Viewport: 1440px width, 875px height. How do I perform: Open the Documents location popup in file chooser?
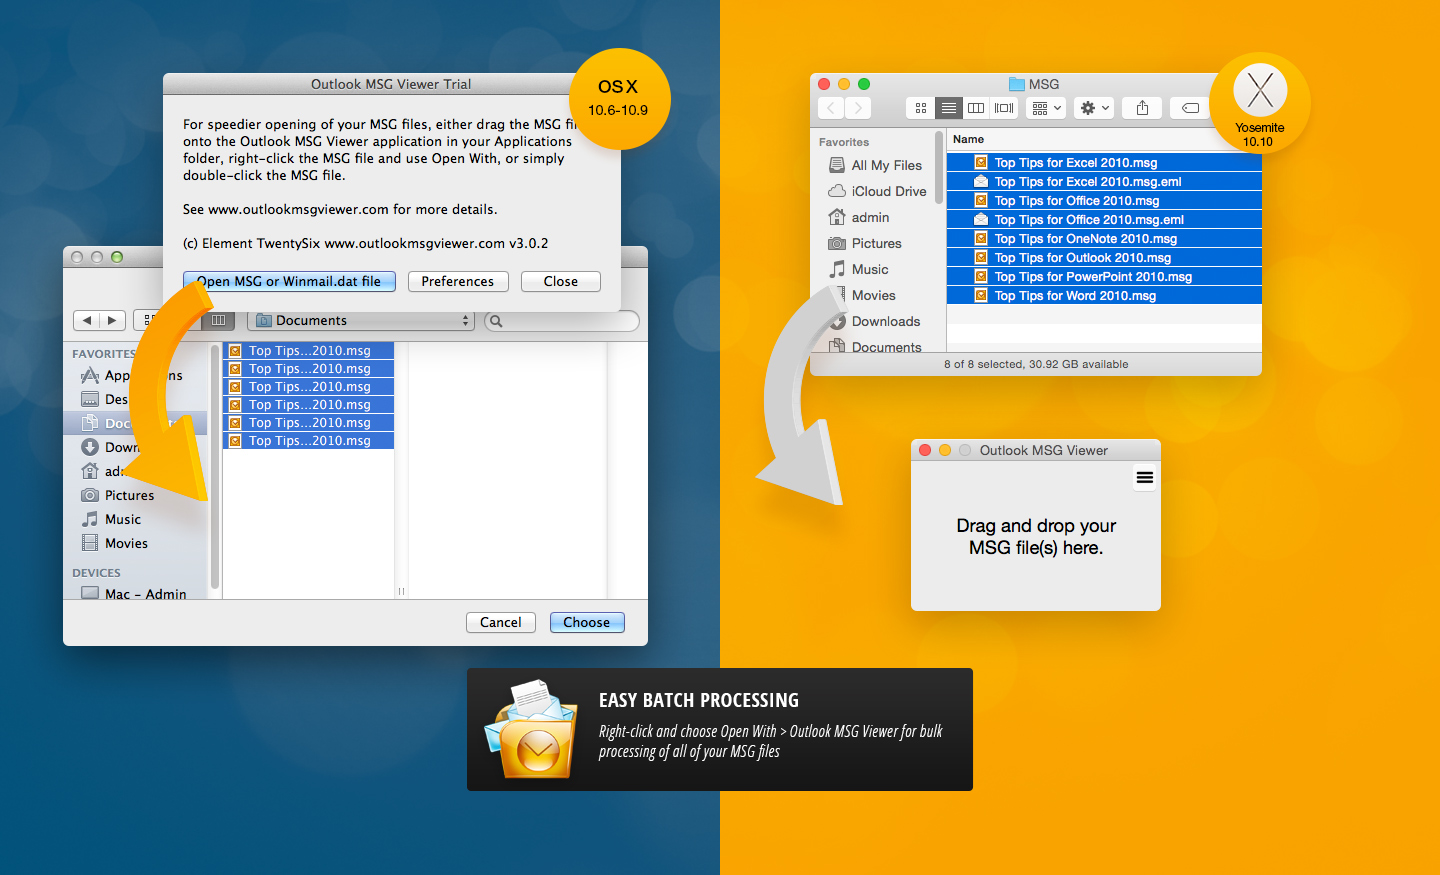point(361,320)
